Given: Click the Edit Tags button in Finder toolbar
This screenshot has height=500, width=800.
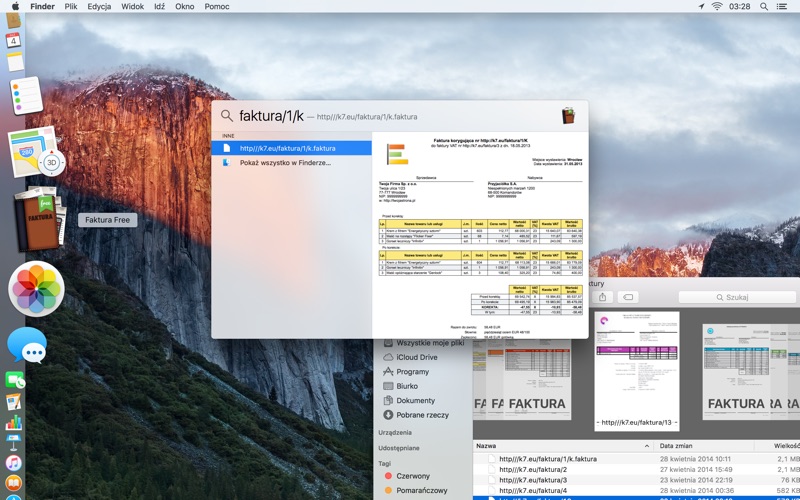Looking at the screenshot, I should [628, 297].
